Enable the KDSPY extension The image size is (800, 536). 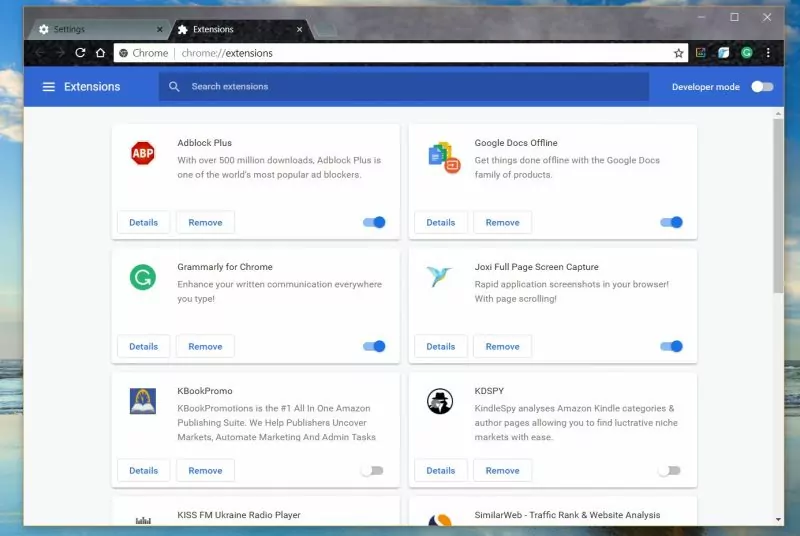click(669, 470)
